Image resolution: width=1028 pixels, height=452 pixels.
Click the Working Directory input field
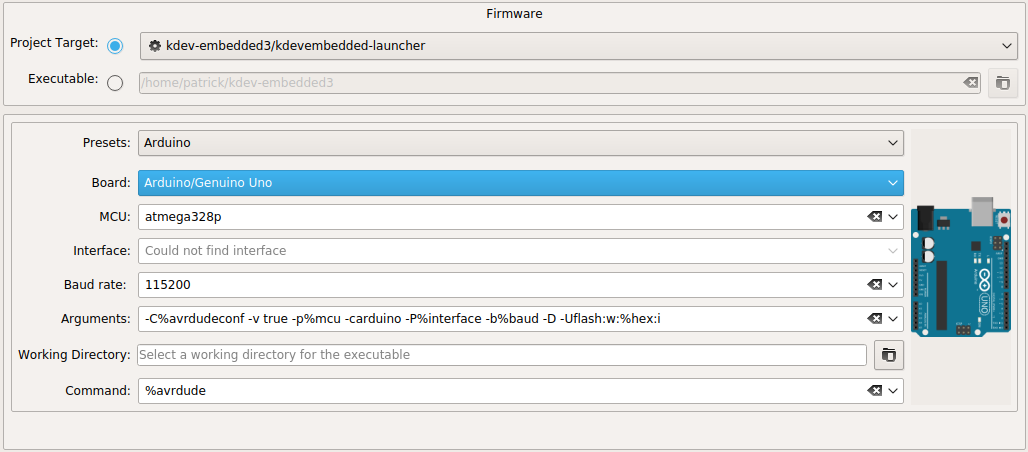coord(500,355)
